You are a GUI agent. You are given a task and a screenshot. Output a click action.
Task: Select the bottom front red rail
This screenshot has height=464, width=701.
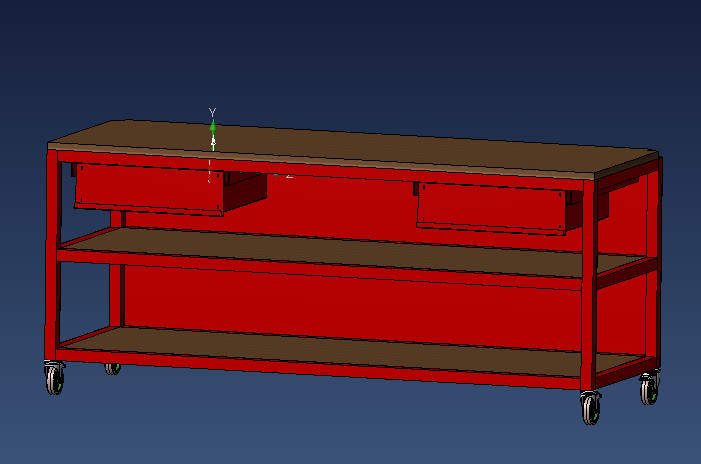(x=320, y=369)
